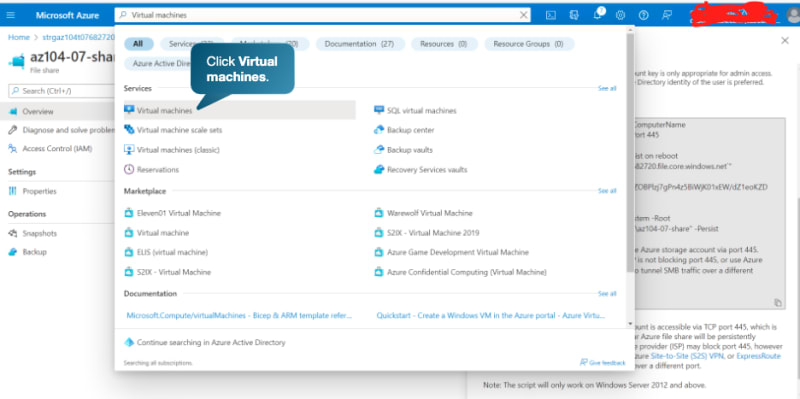Open Diagnose and solve problems item

pos(68,130)
